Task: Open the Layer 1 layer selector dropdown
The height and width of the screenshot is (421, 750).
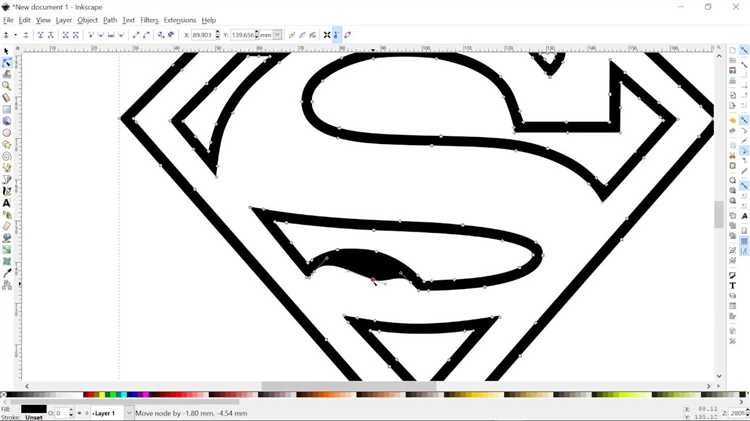Action: (x=129, y=413)
